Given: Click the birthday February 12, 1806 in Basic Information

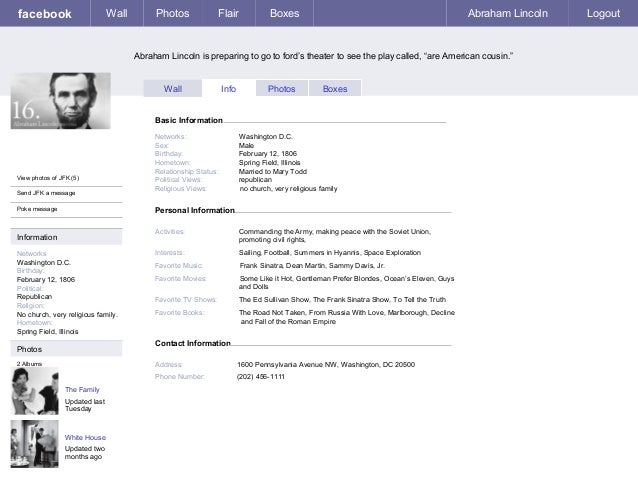Looking at the screenshot, I should point(268,154).
